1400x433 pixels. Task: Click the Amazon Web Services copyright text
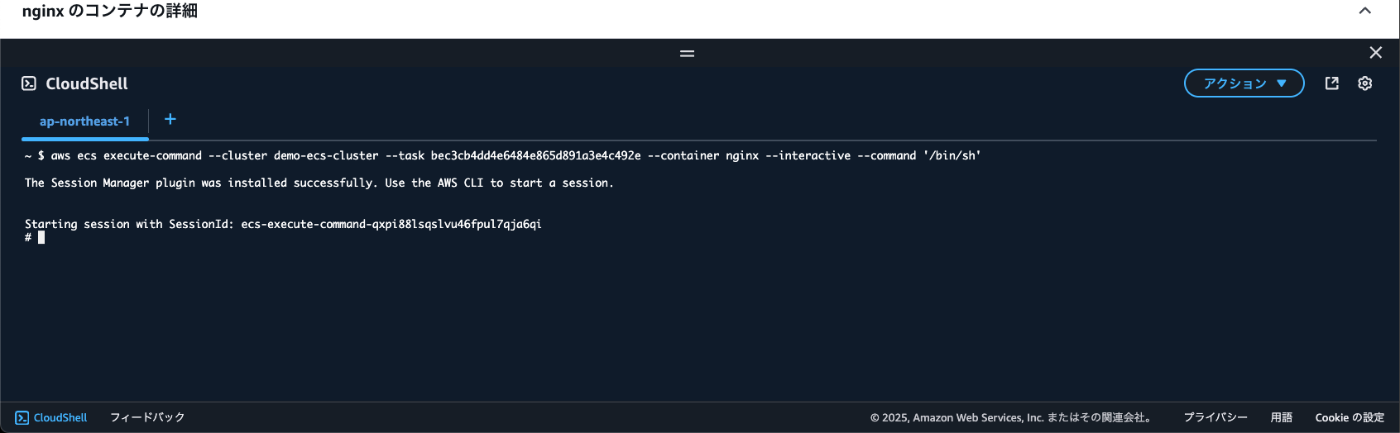point(1012,418)
